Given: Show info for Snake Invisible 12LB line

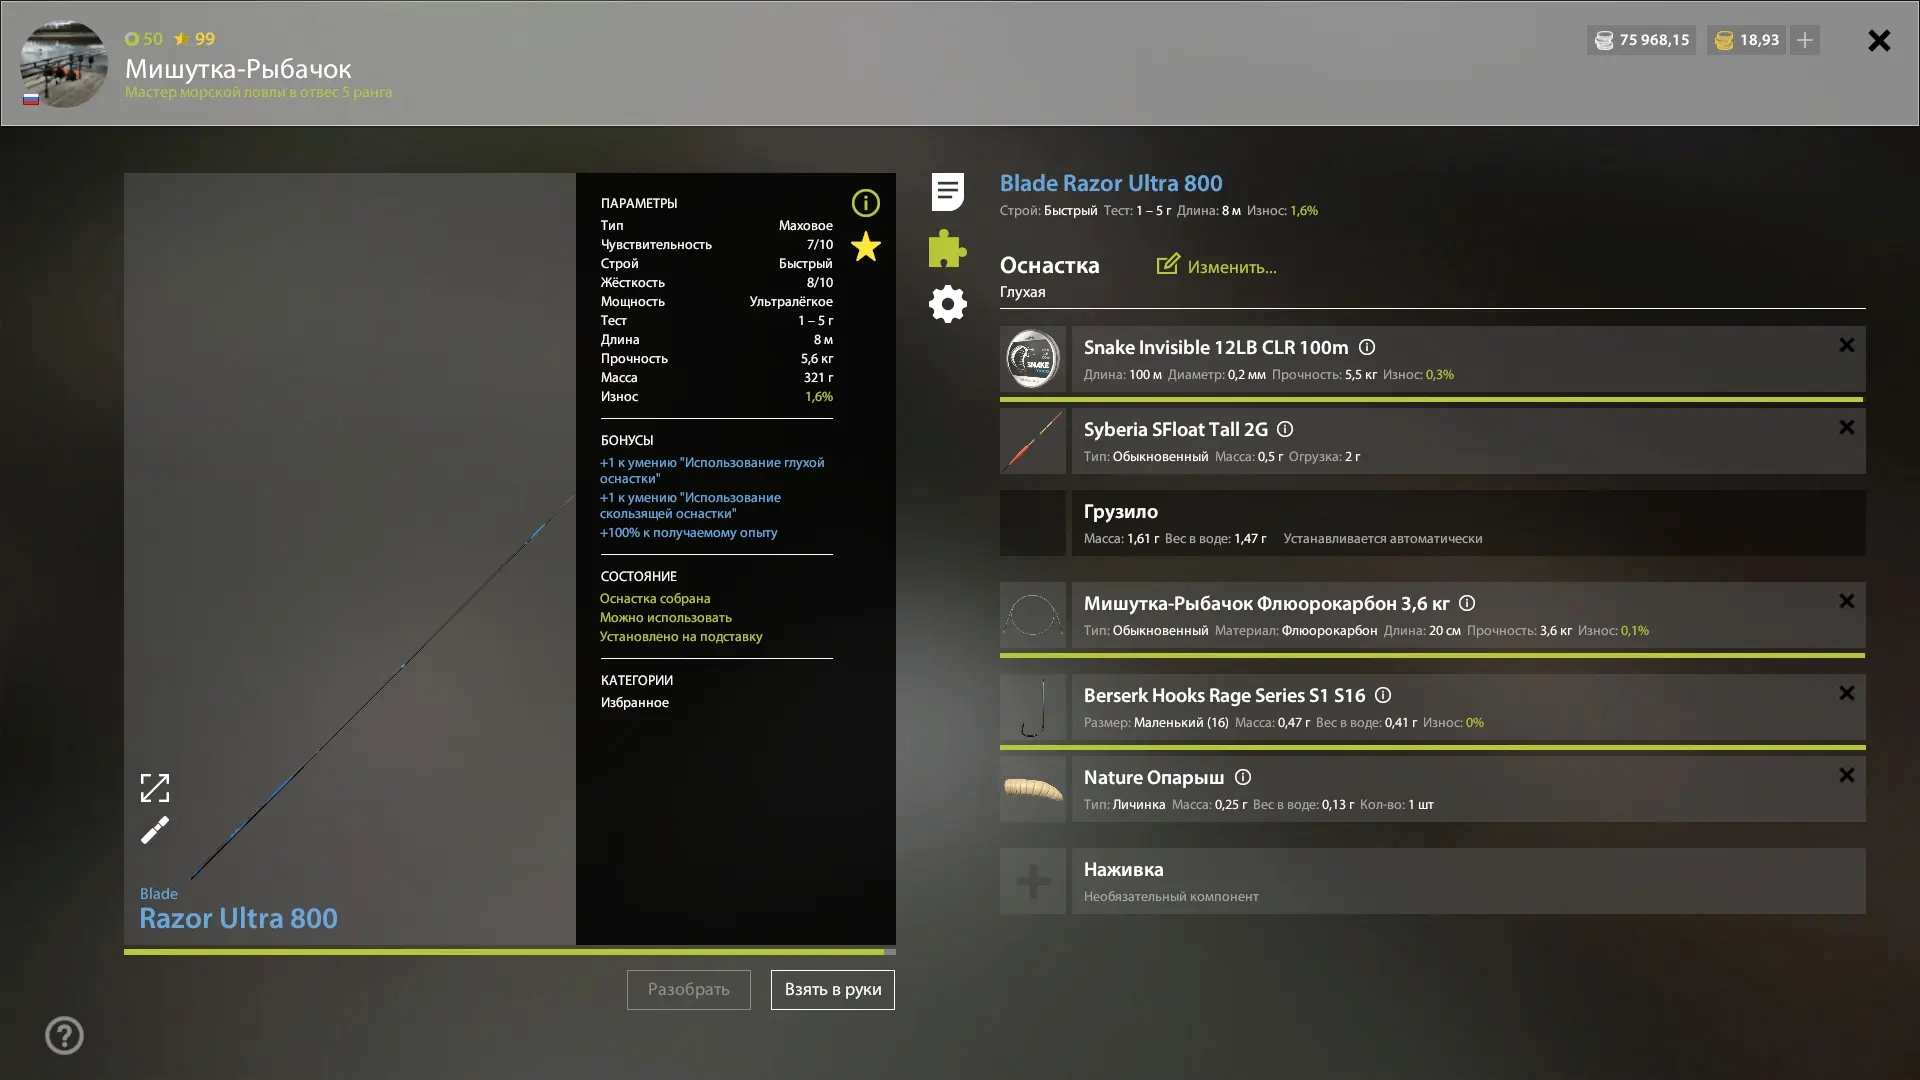Looking at the screenshot, I should click(x=1366, y=347).
